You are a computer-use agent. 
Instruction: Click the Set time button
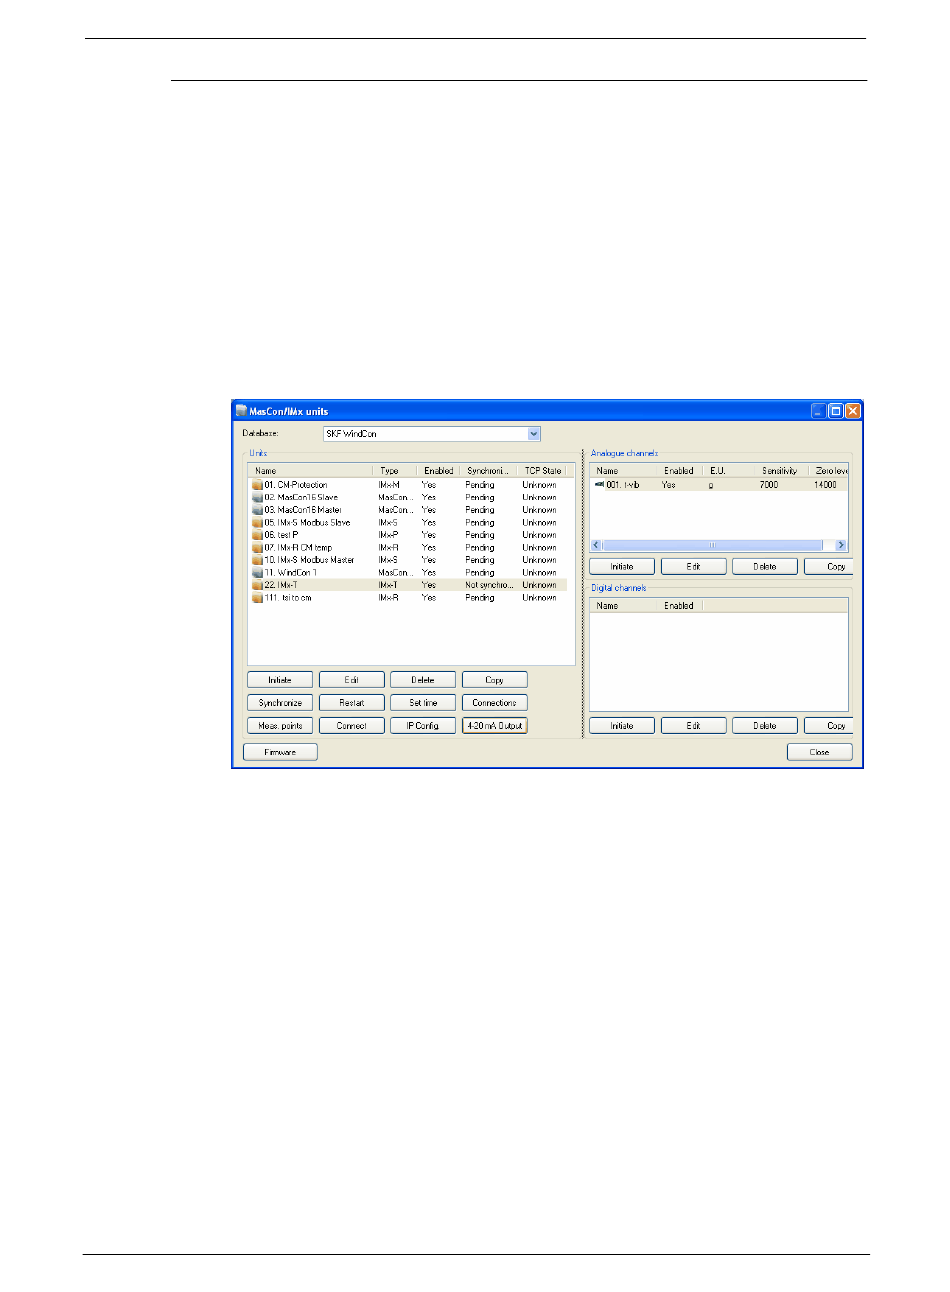[423, 703]
